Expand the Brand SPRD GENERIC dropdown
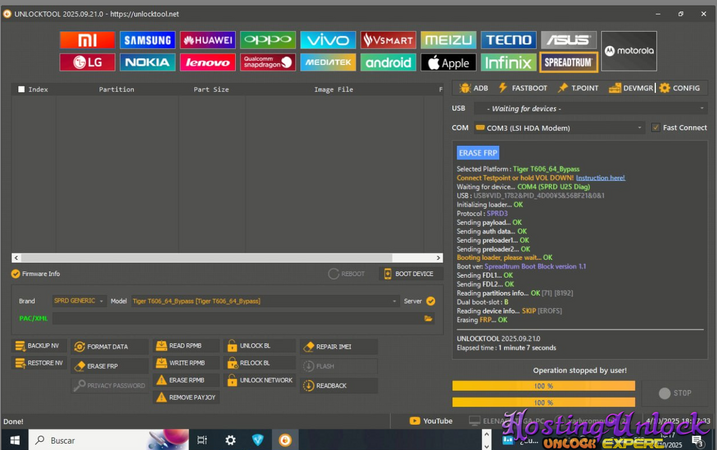The image size is (717, 450). tap(78, 300)
